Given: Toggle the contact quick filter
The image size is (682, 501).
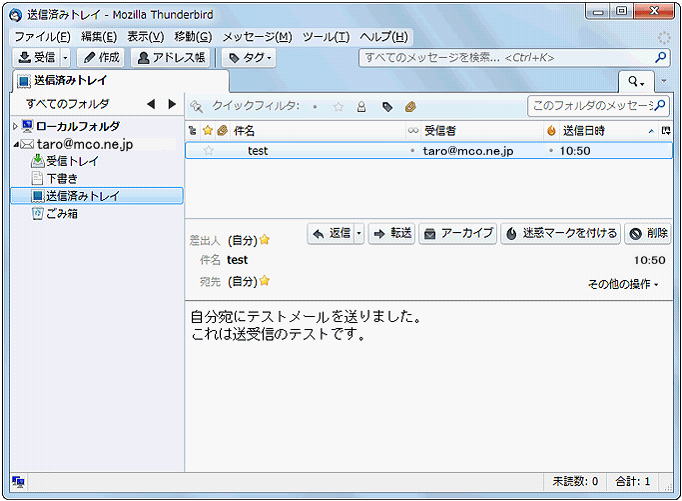Looking at the screenshot, I should coord(361,107).
